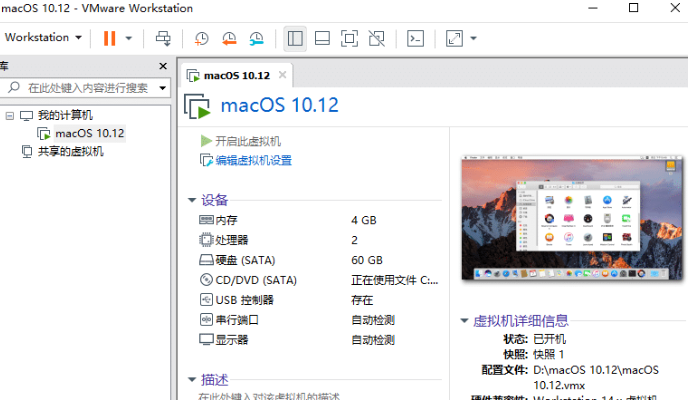The image size is (688, 400).
Task: Open the 处理器 device entry
Action: [232, 240]
